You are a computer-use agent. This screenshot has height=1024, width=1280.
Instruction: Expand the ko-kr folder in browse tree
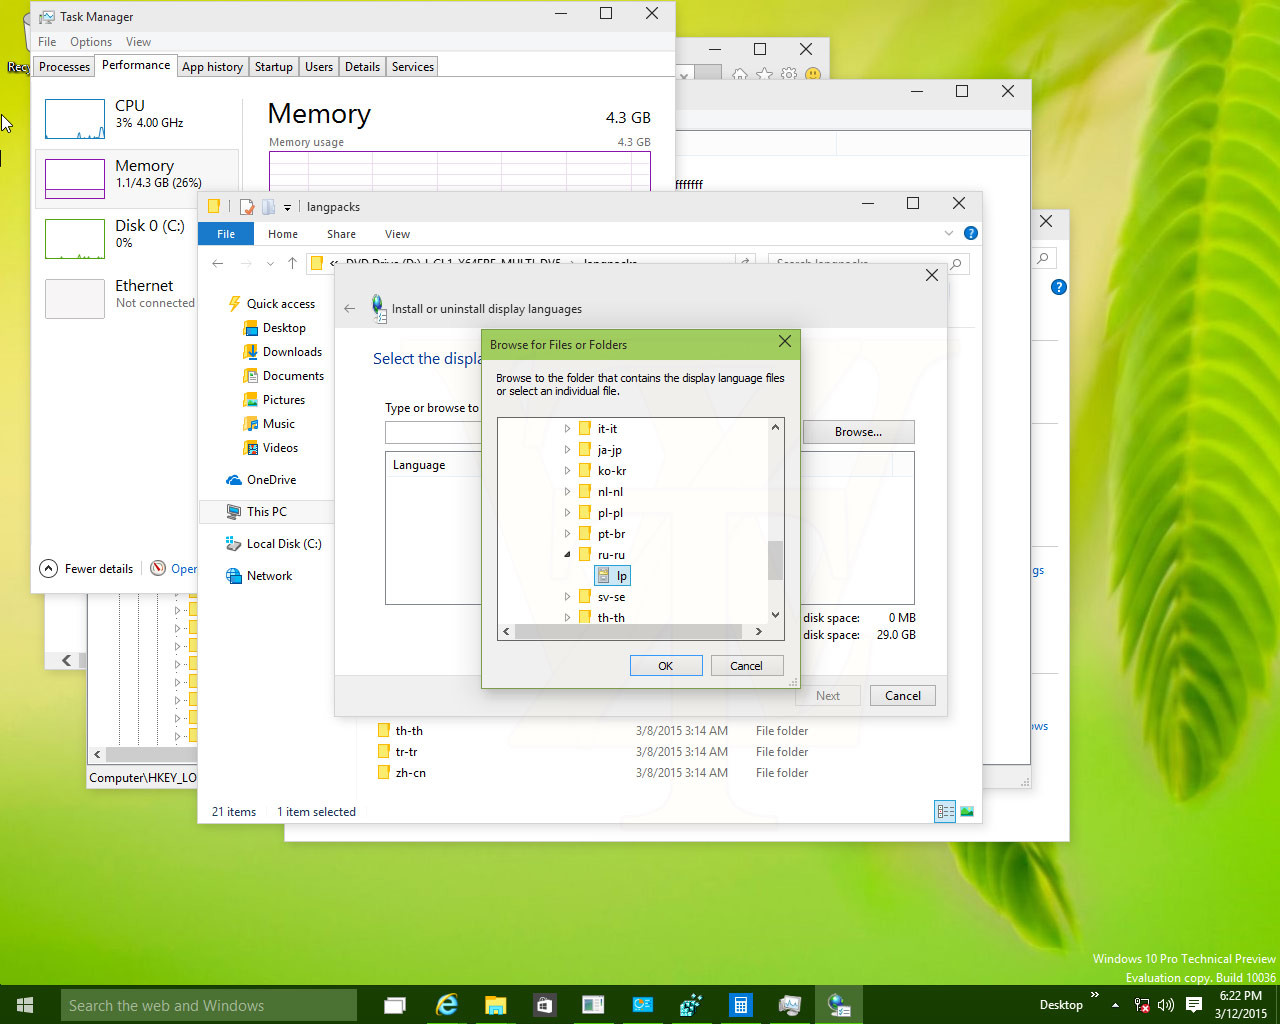click(x=567, y=471)
